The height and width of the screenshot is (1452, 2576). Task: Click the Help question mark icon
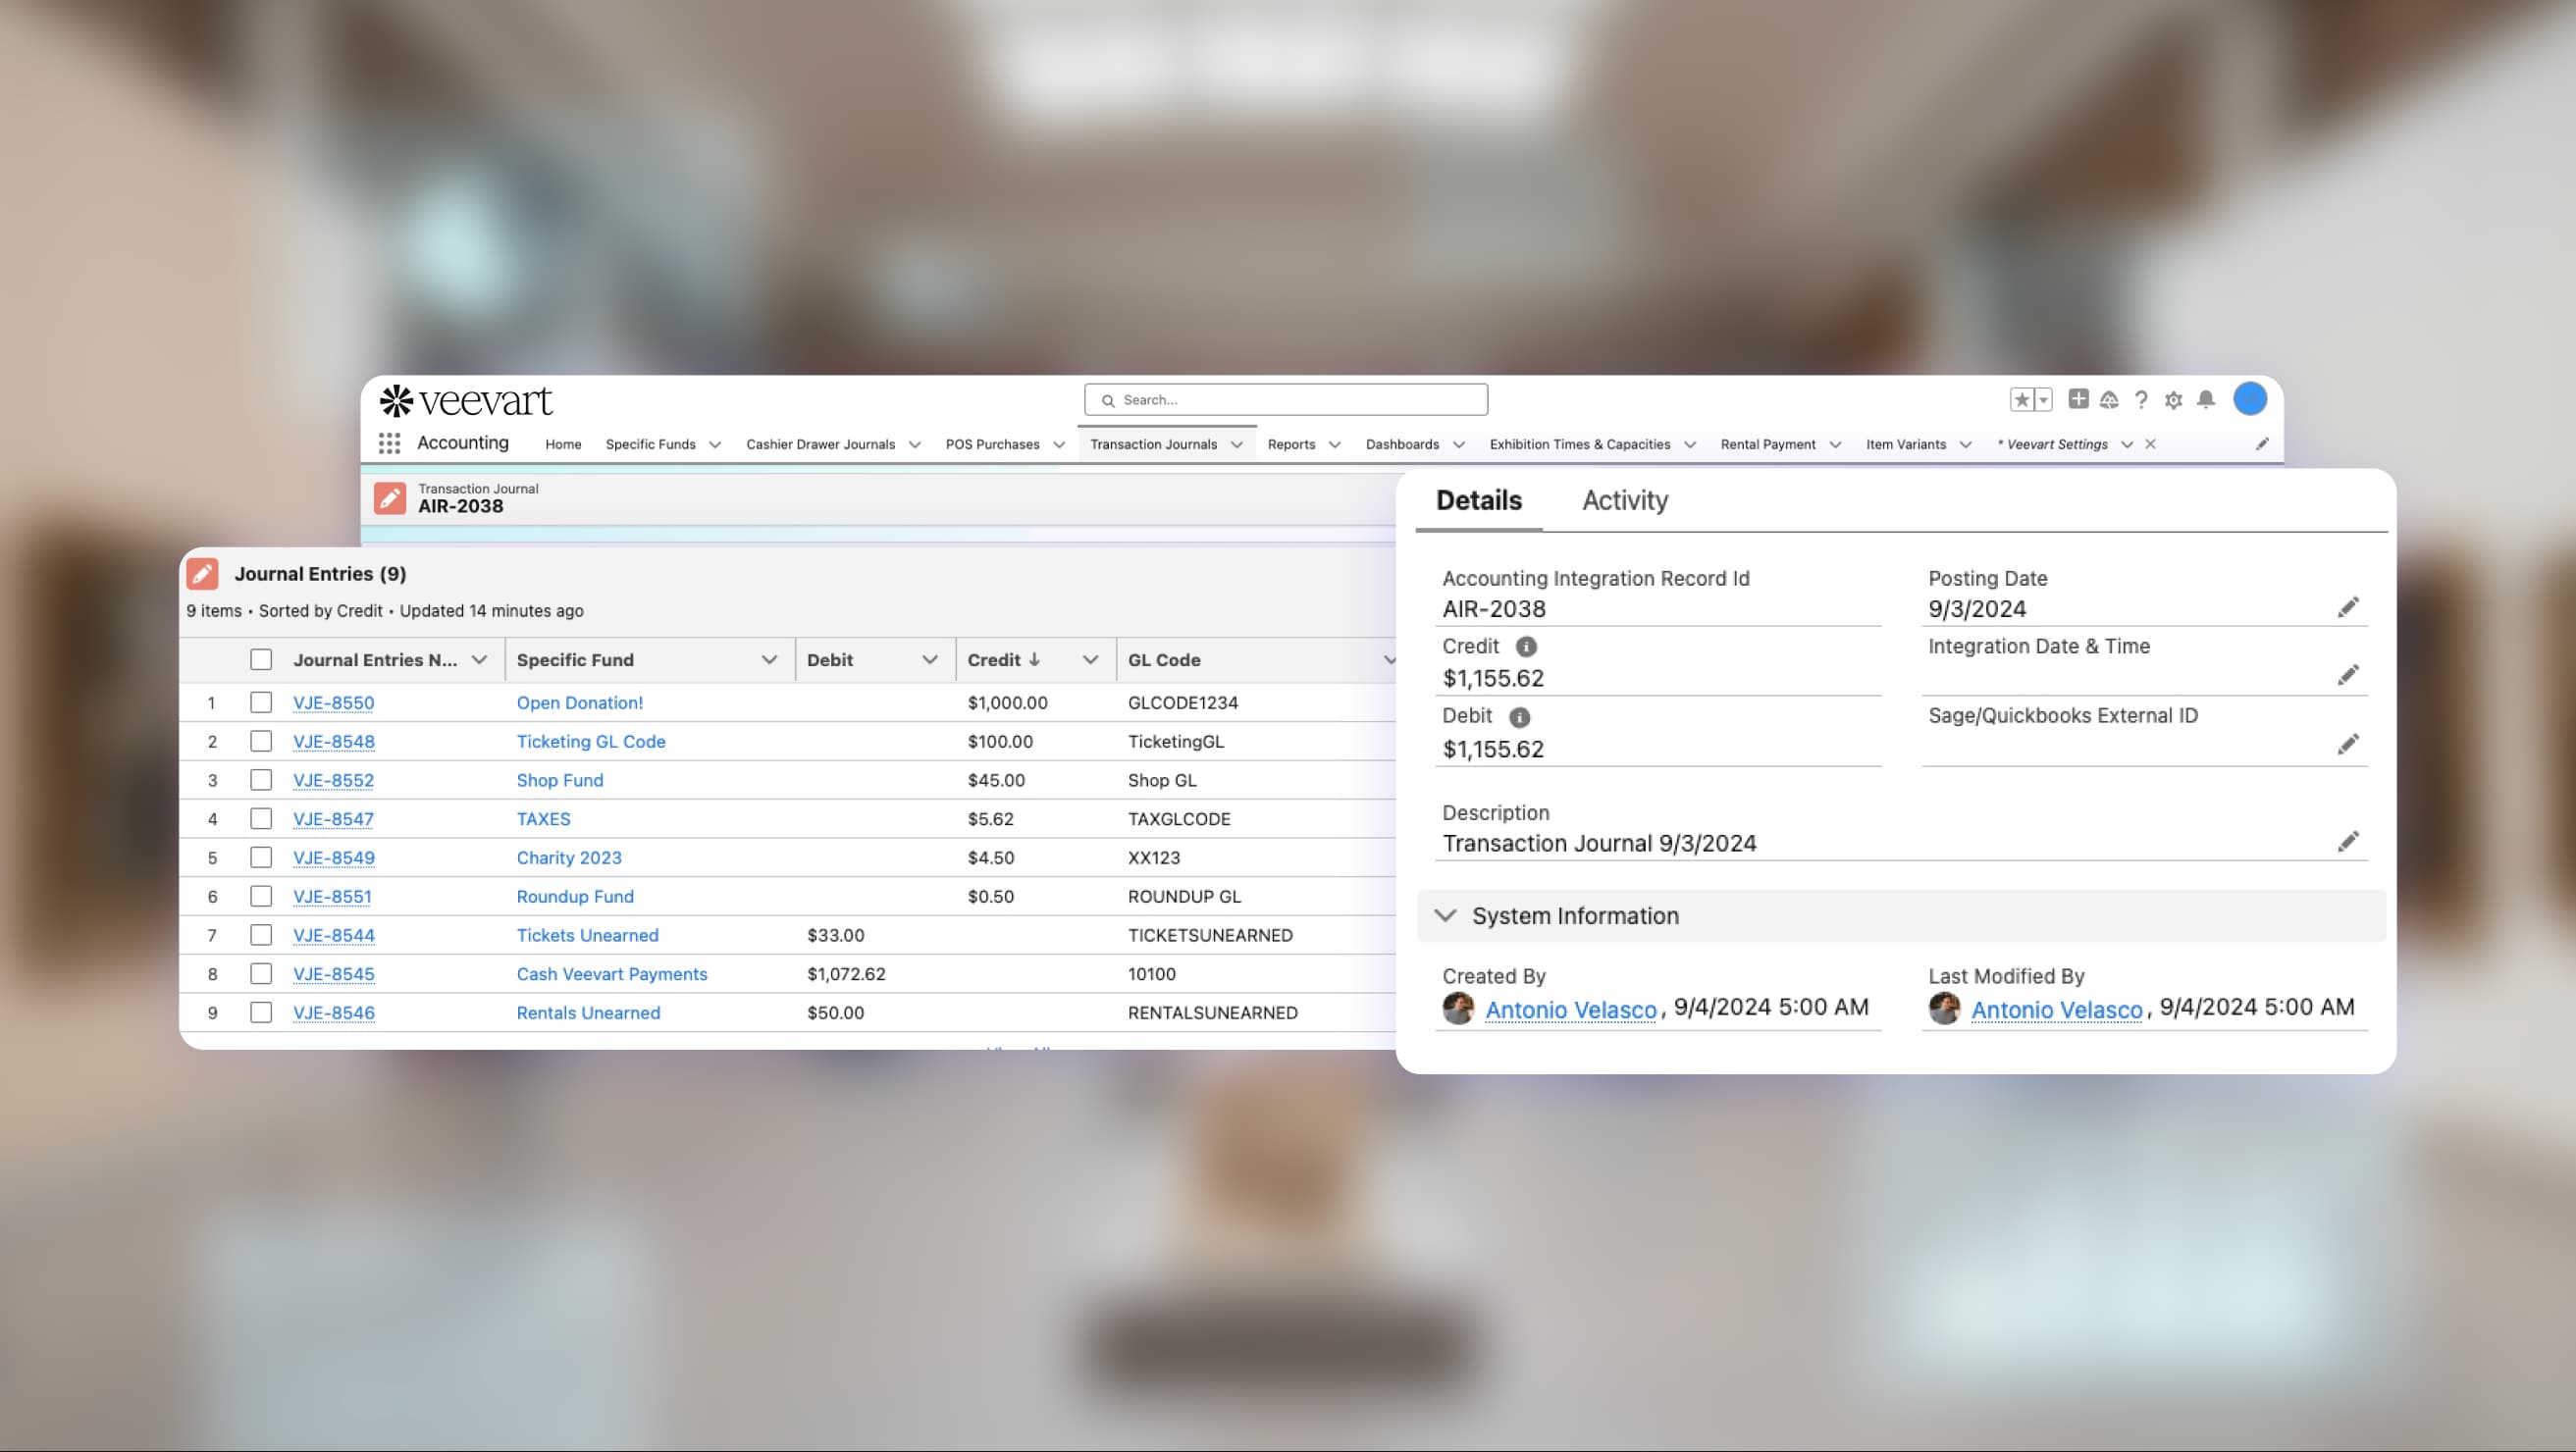[2141, 400]
